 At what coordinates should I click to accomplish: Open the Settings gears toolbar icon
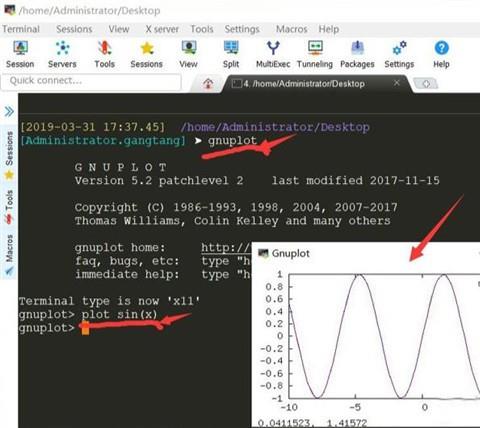pos(399,54)
